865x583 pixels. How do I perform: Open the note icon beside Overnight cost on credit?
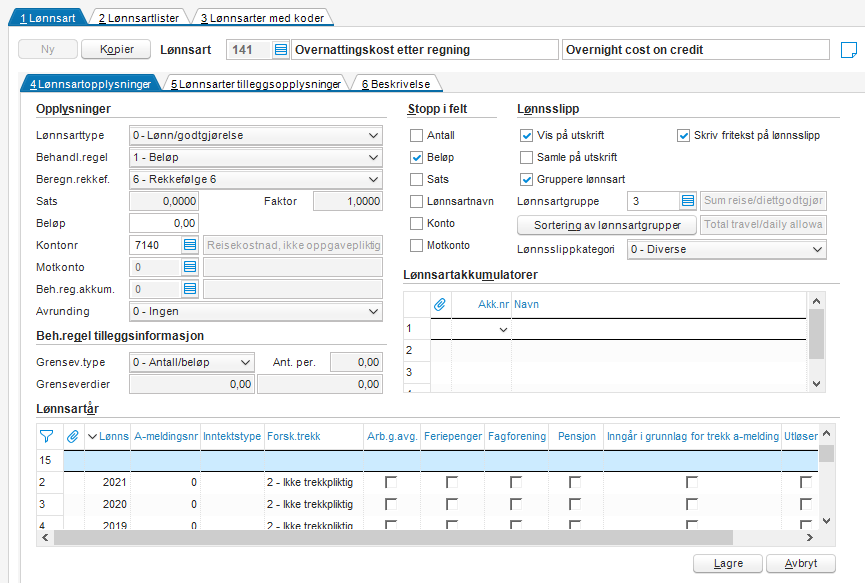tap(848, 50)
